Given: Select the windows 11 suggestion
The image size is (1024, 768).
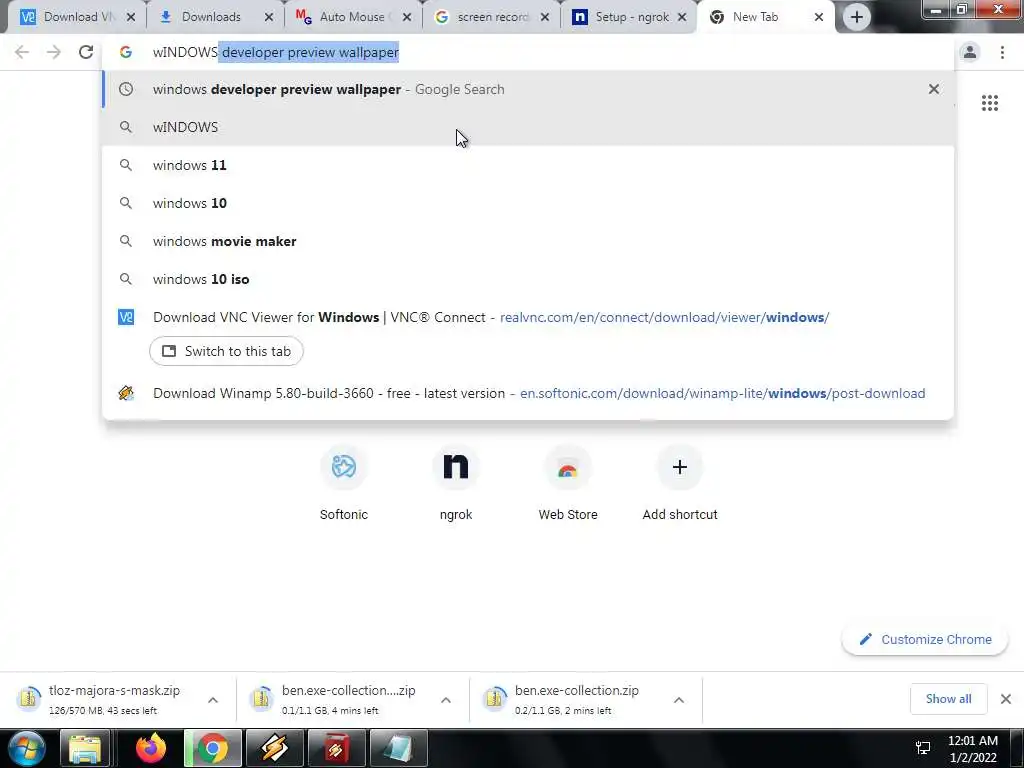Looking at the screenshot, I should (529, 165).
